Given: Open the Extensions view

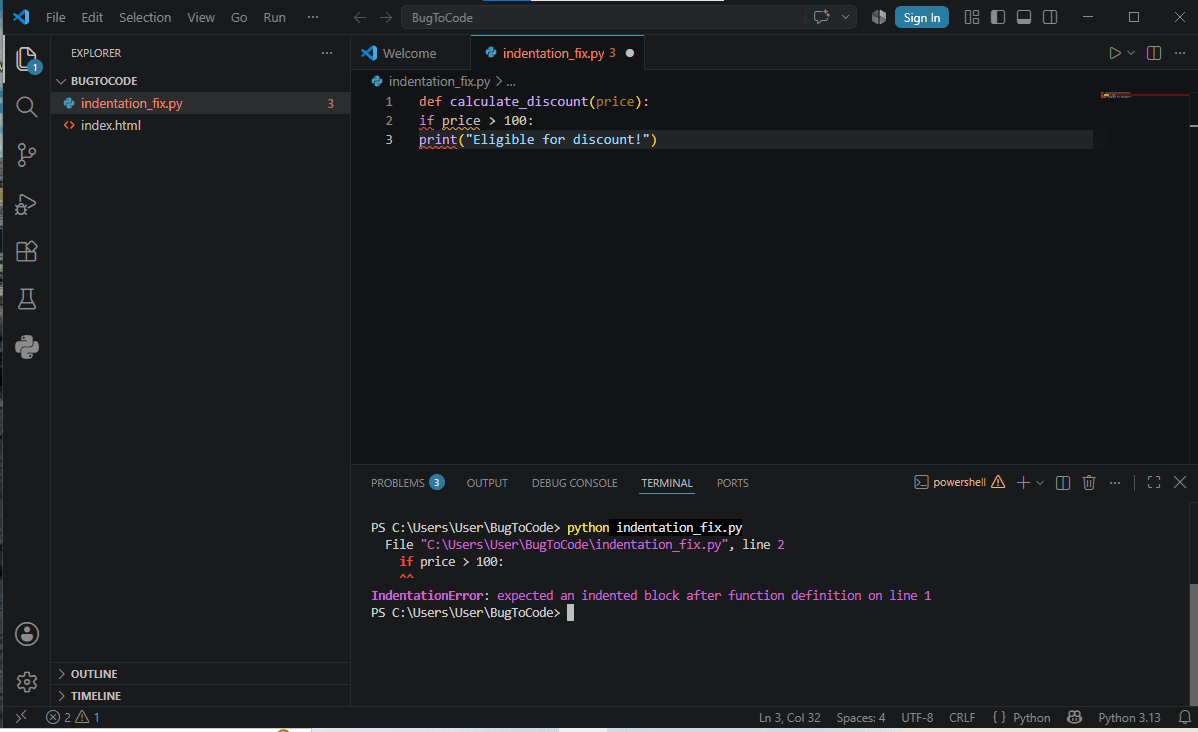Looking at the screenshot, I should coord(27,251).
